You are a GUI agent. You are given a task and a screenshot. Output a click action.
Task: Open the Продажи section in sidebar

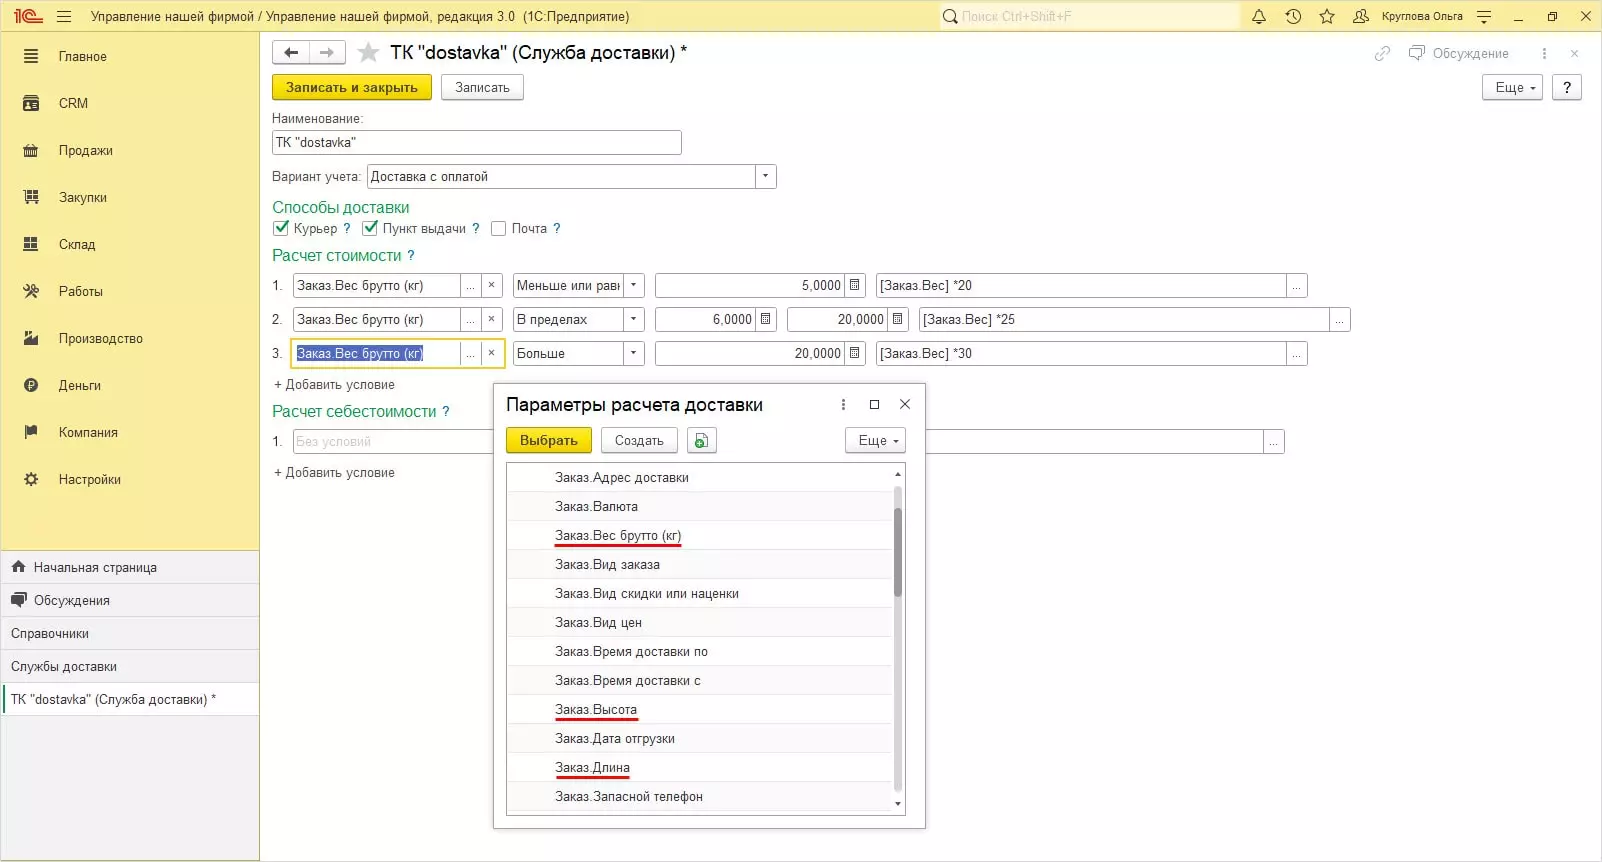(85, 151)
